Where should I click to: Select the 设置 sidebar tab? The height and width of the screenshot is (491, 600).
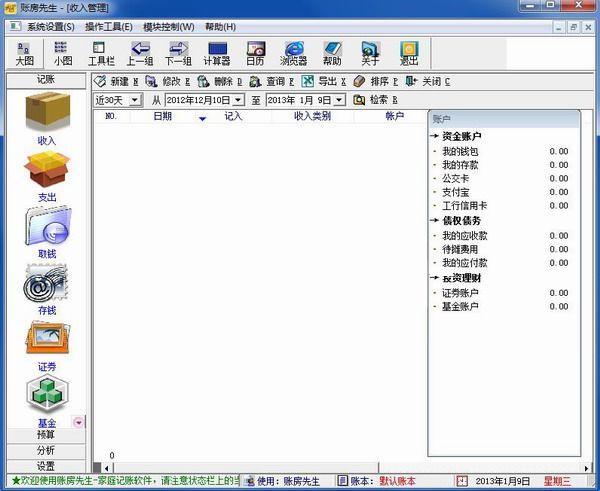(46, 467)
